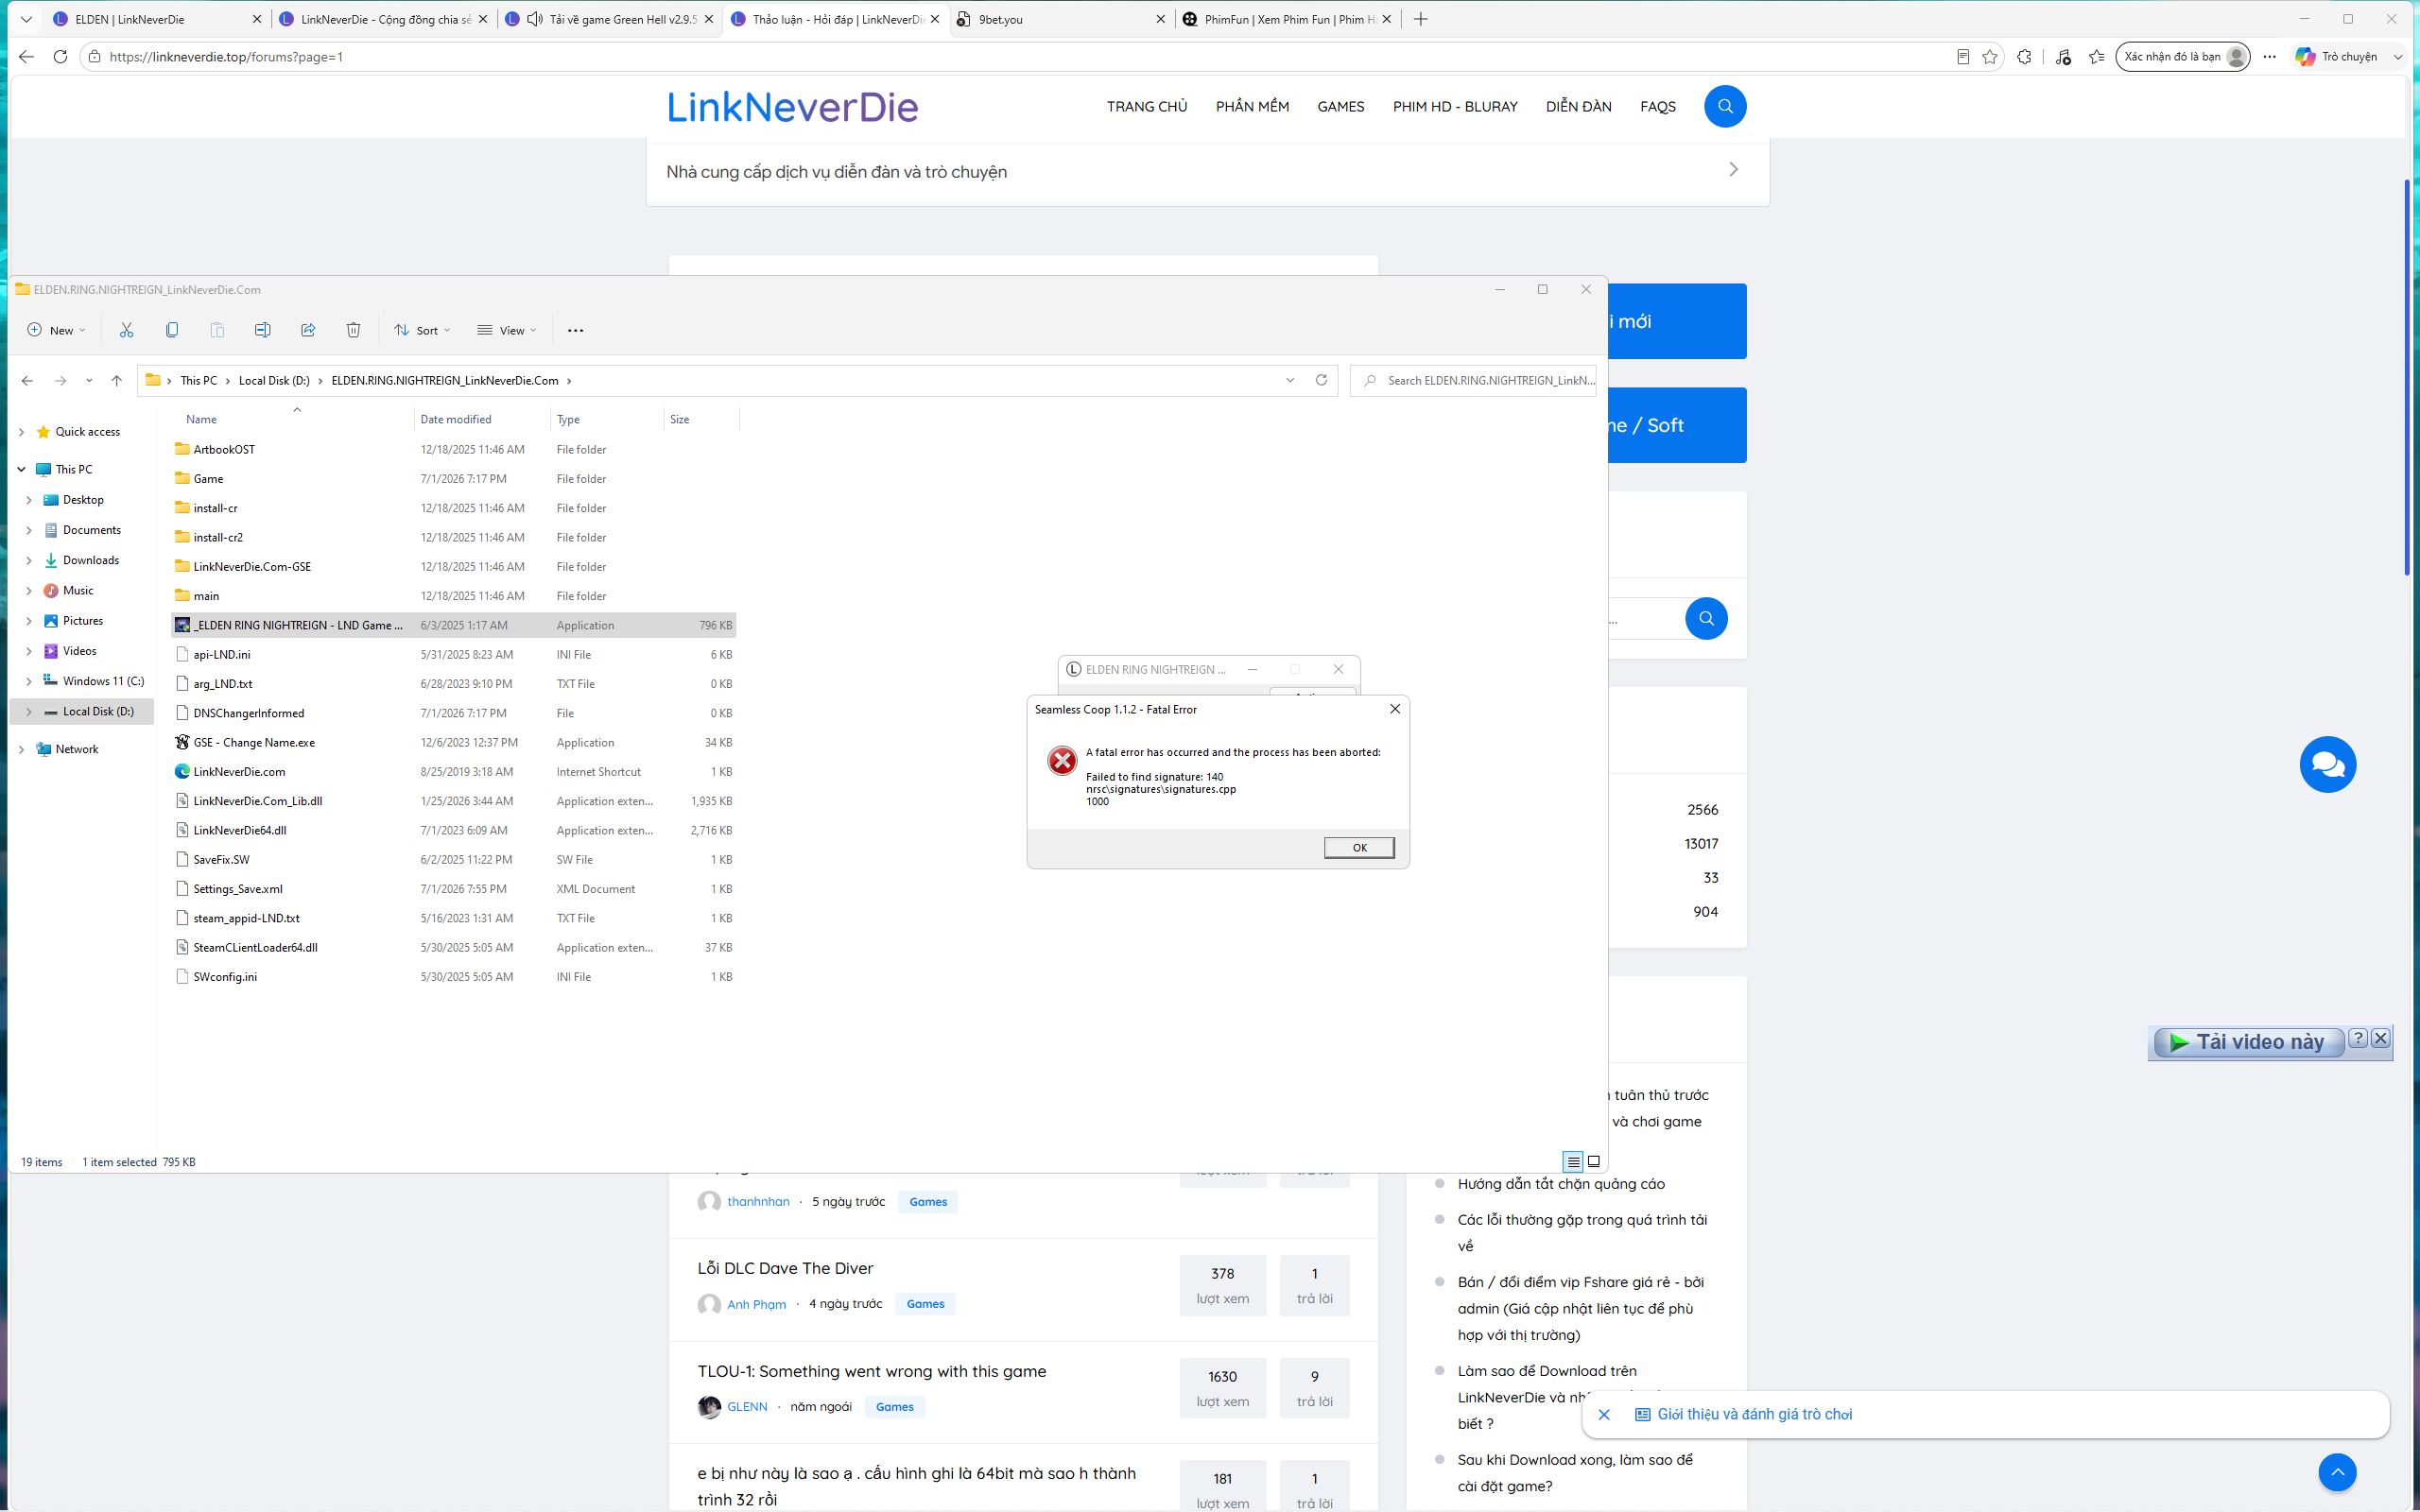Open the See more (three dots) menu in Explorer

[x=575, y=330]
